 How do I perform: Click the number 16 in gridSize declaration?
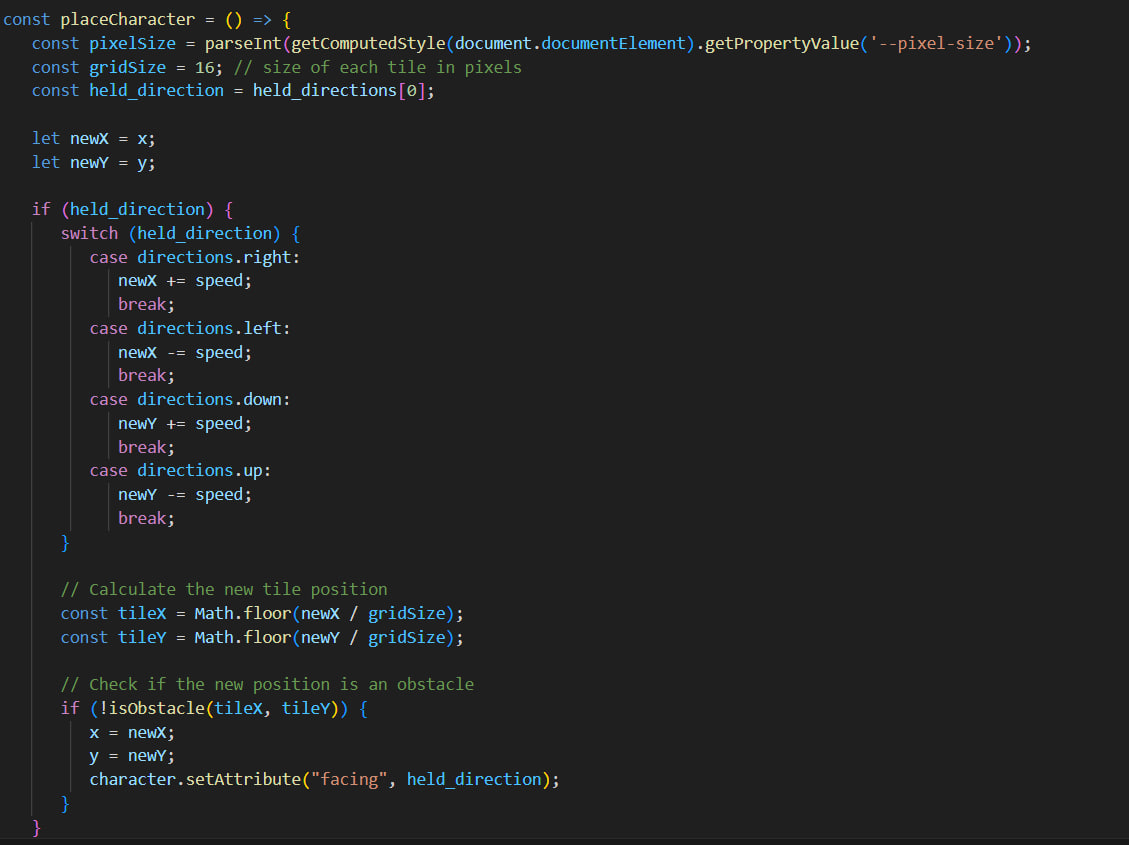214,67
